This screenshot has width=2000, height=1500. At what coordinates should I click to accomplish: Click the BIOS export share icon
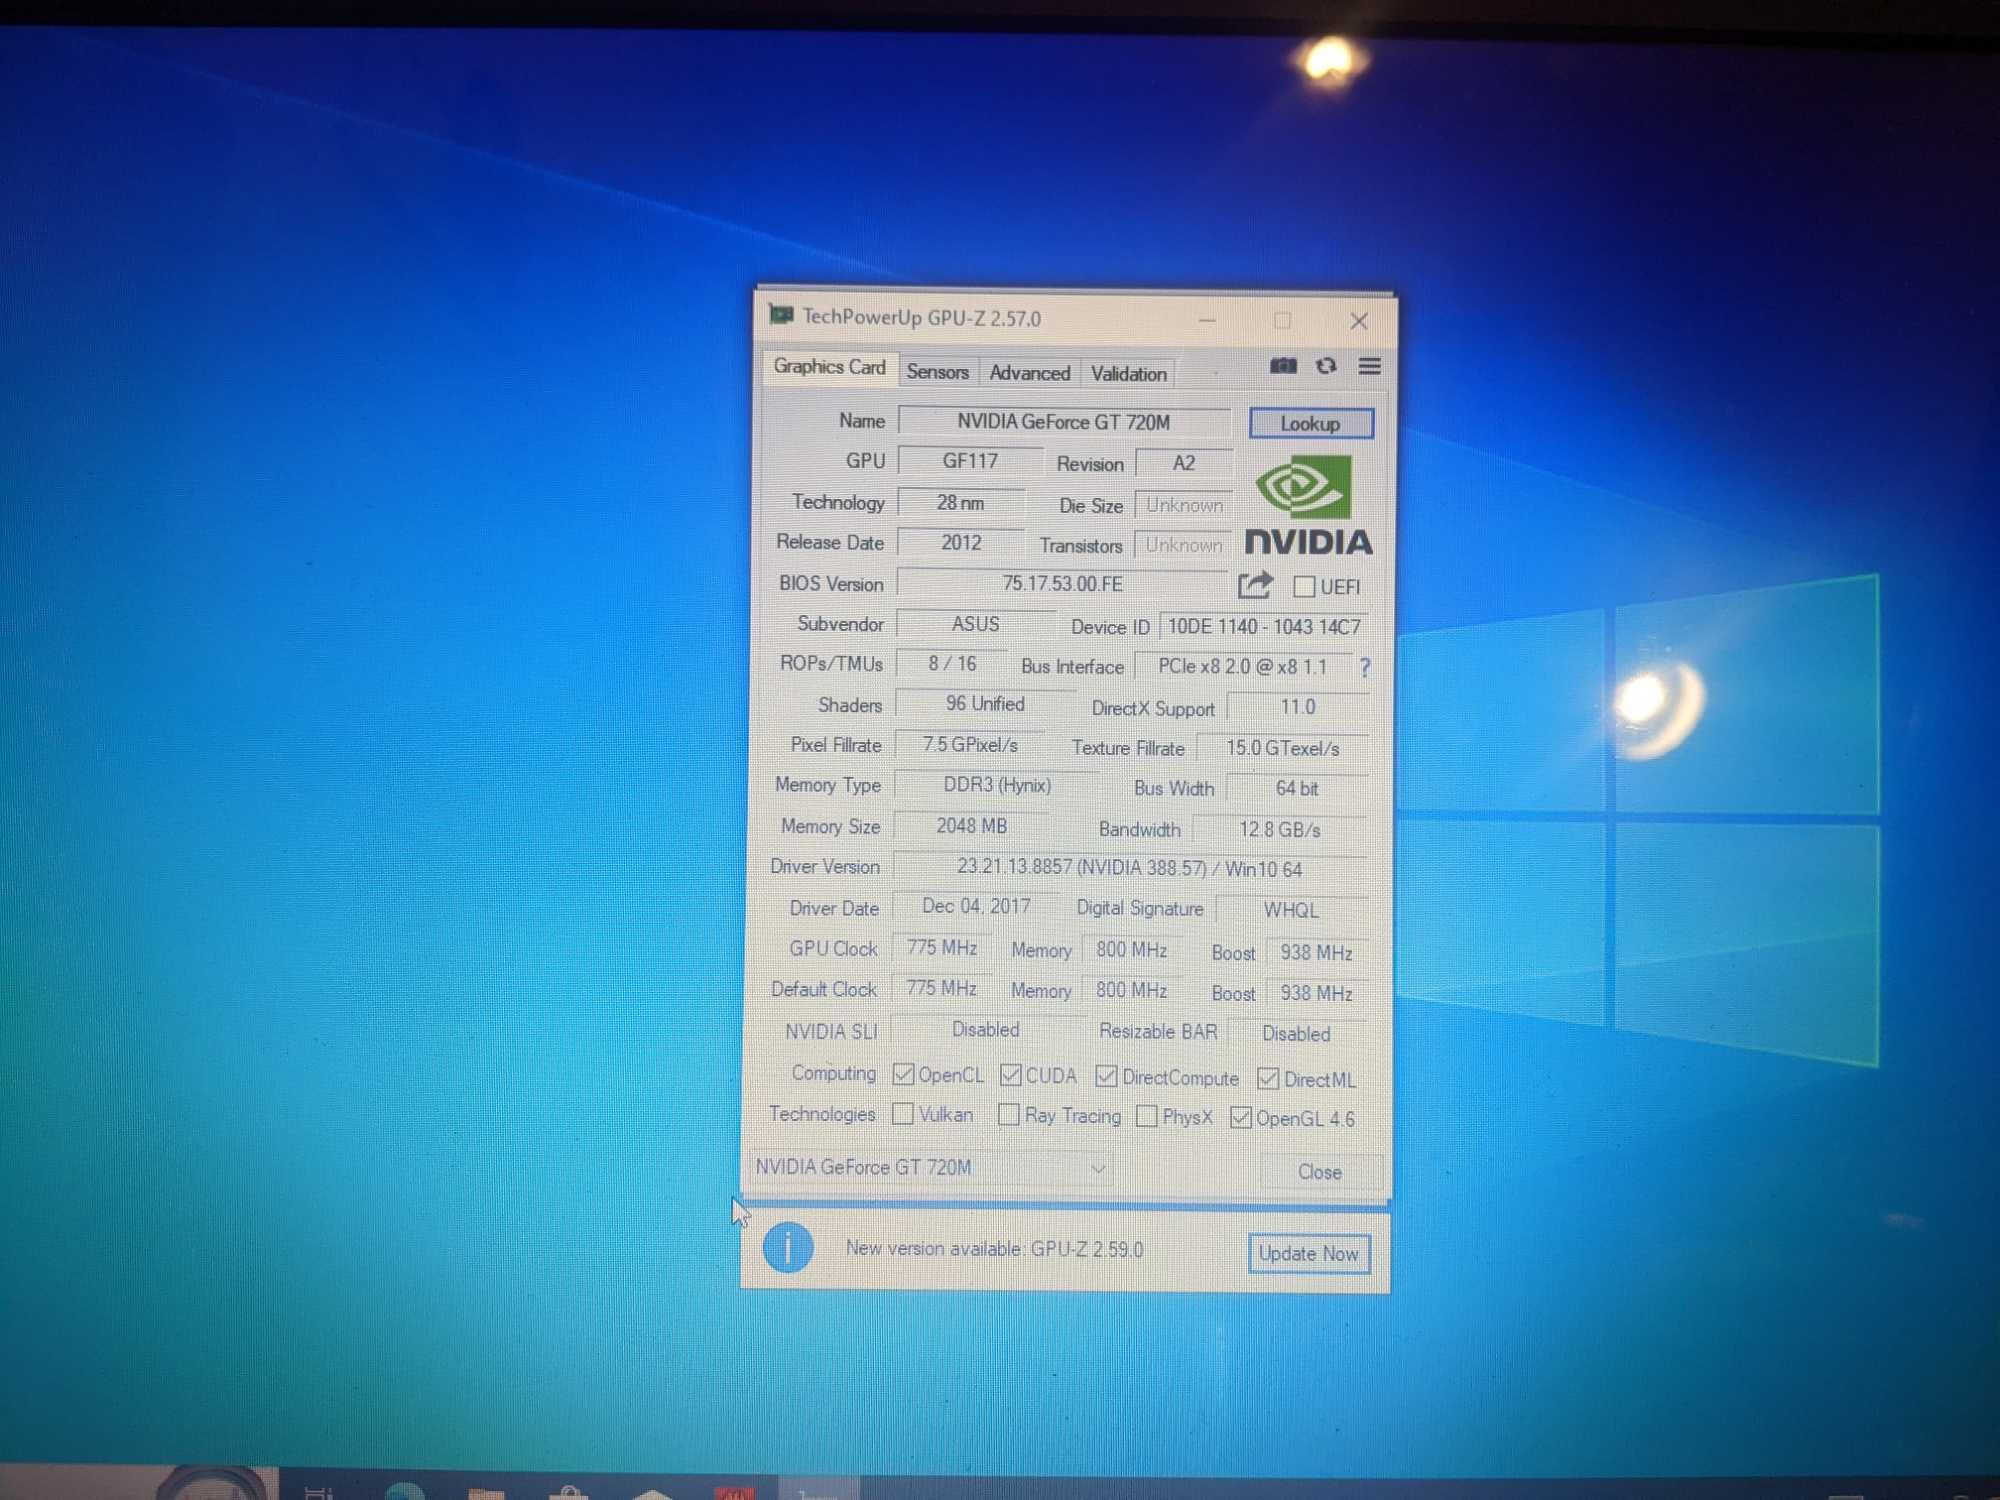click(1255, 584)
